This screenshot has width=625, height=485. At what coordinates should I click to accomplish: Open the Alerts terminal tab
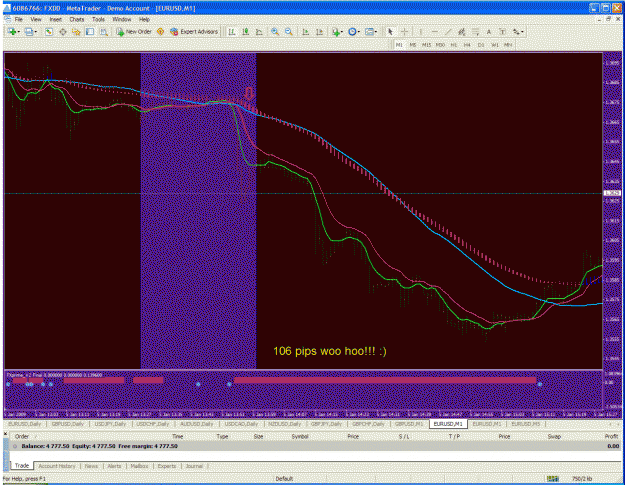[x=114, y=466]
